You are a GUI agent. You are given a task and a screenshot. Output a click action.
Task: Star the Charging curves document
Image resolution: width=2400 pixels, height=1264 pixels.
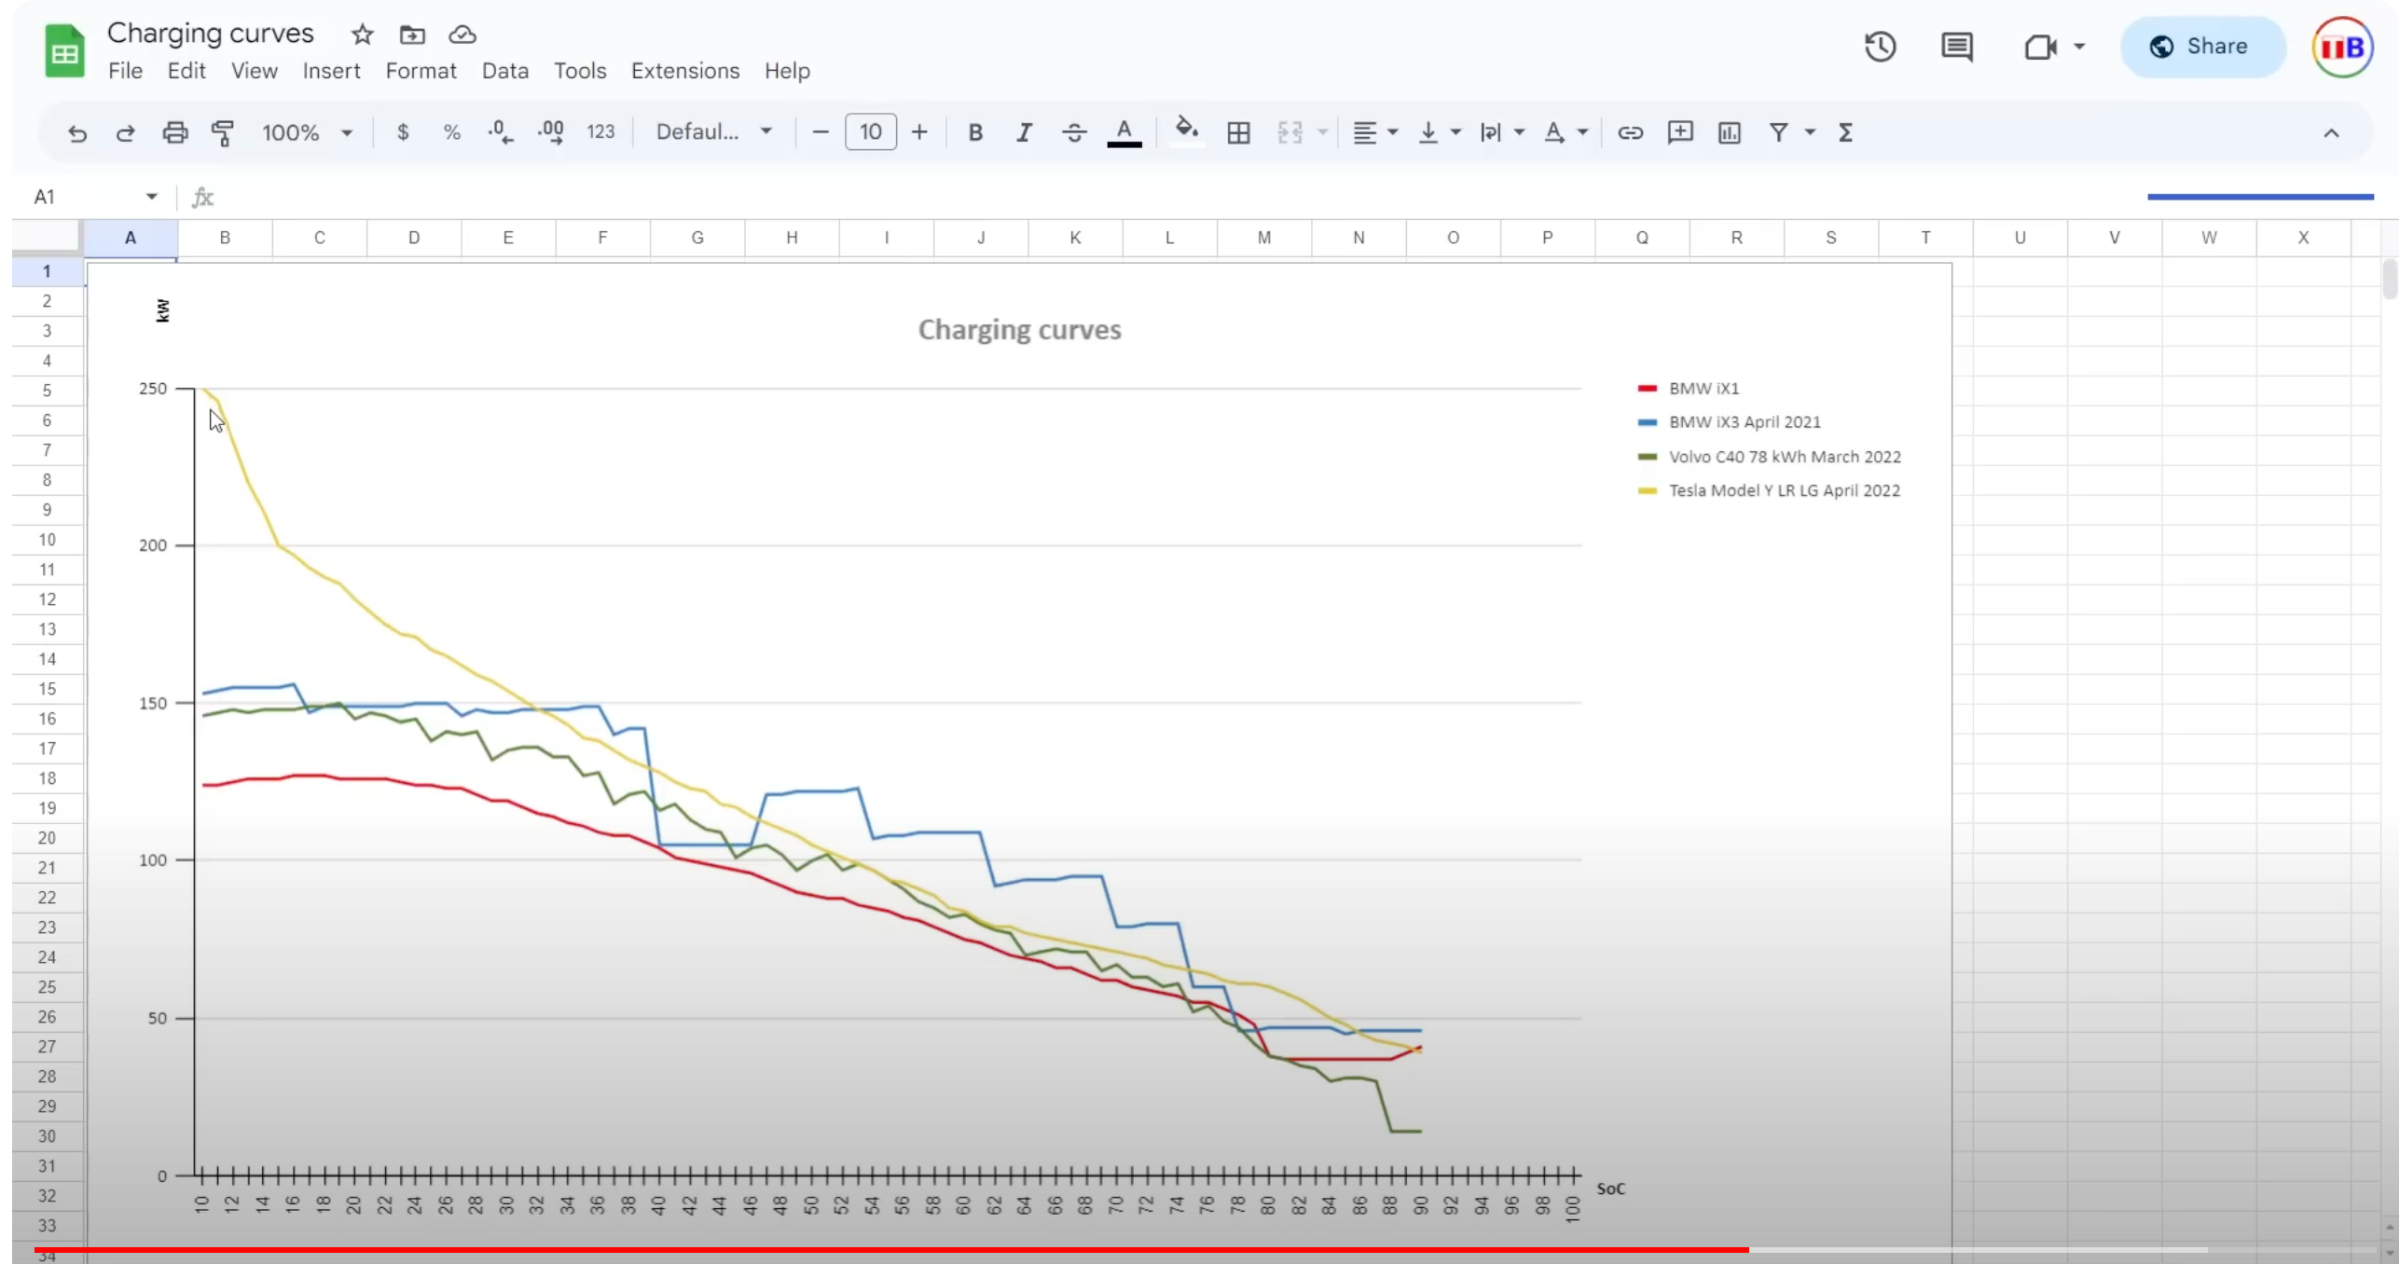(x=362, y=35)
